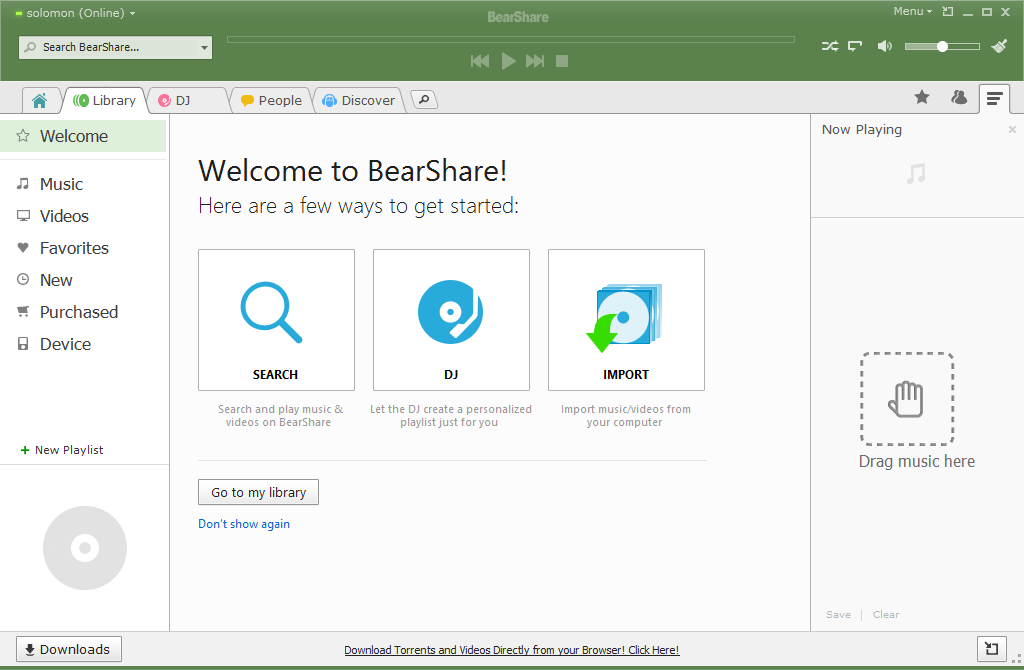Switch to the Library tab
Image resolution: width=1024 pixels, height=670 pixels.
click(x=104, y=101)
